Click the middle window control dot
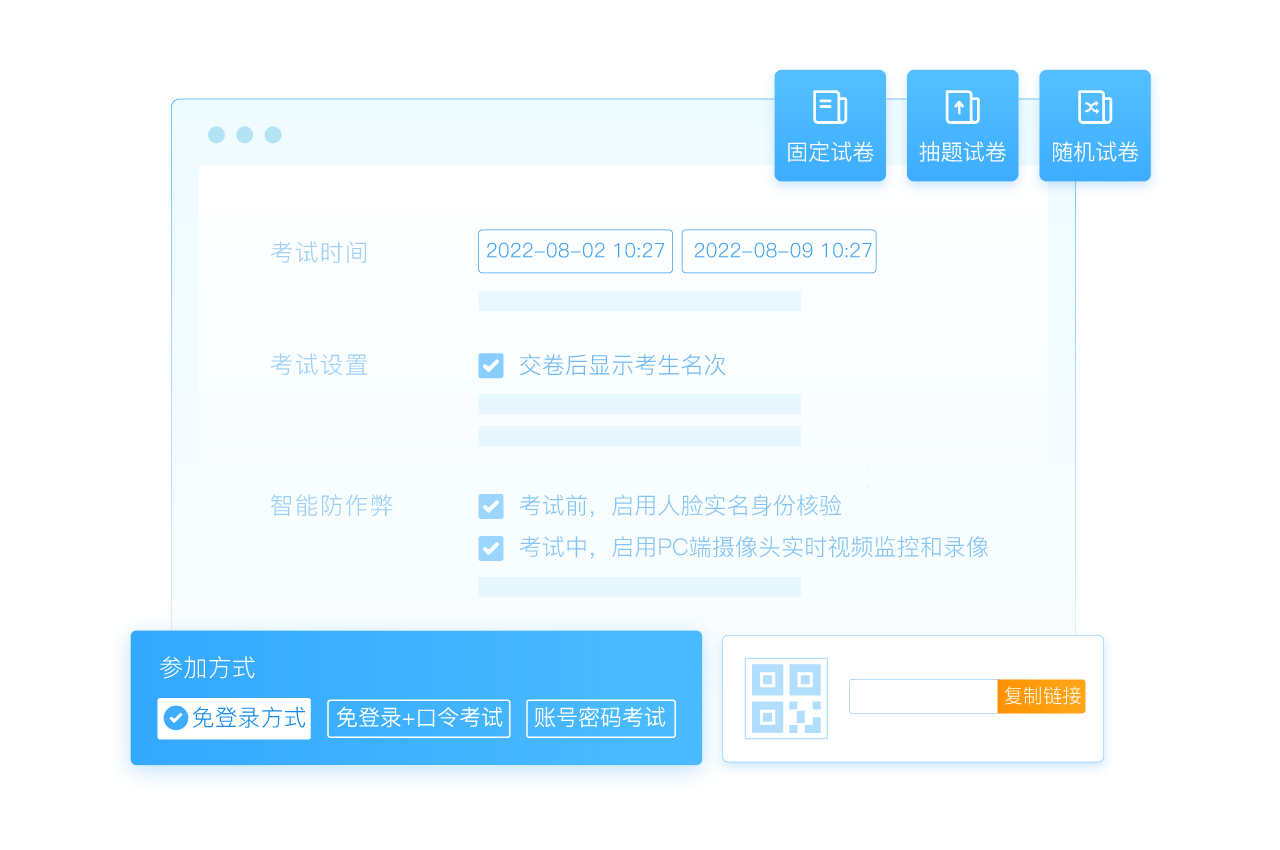This screenshot has width=1280, height=850. [x=245, y=135]
